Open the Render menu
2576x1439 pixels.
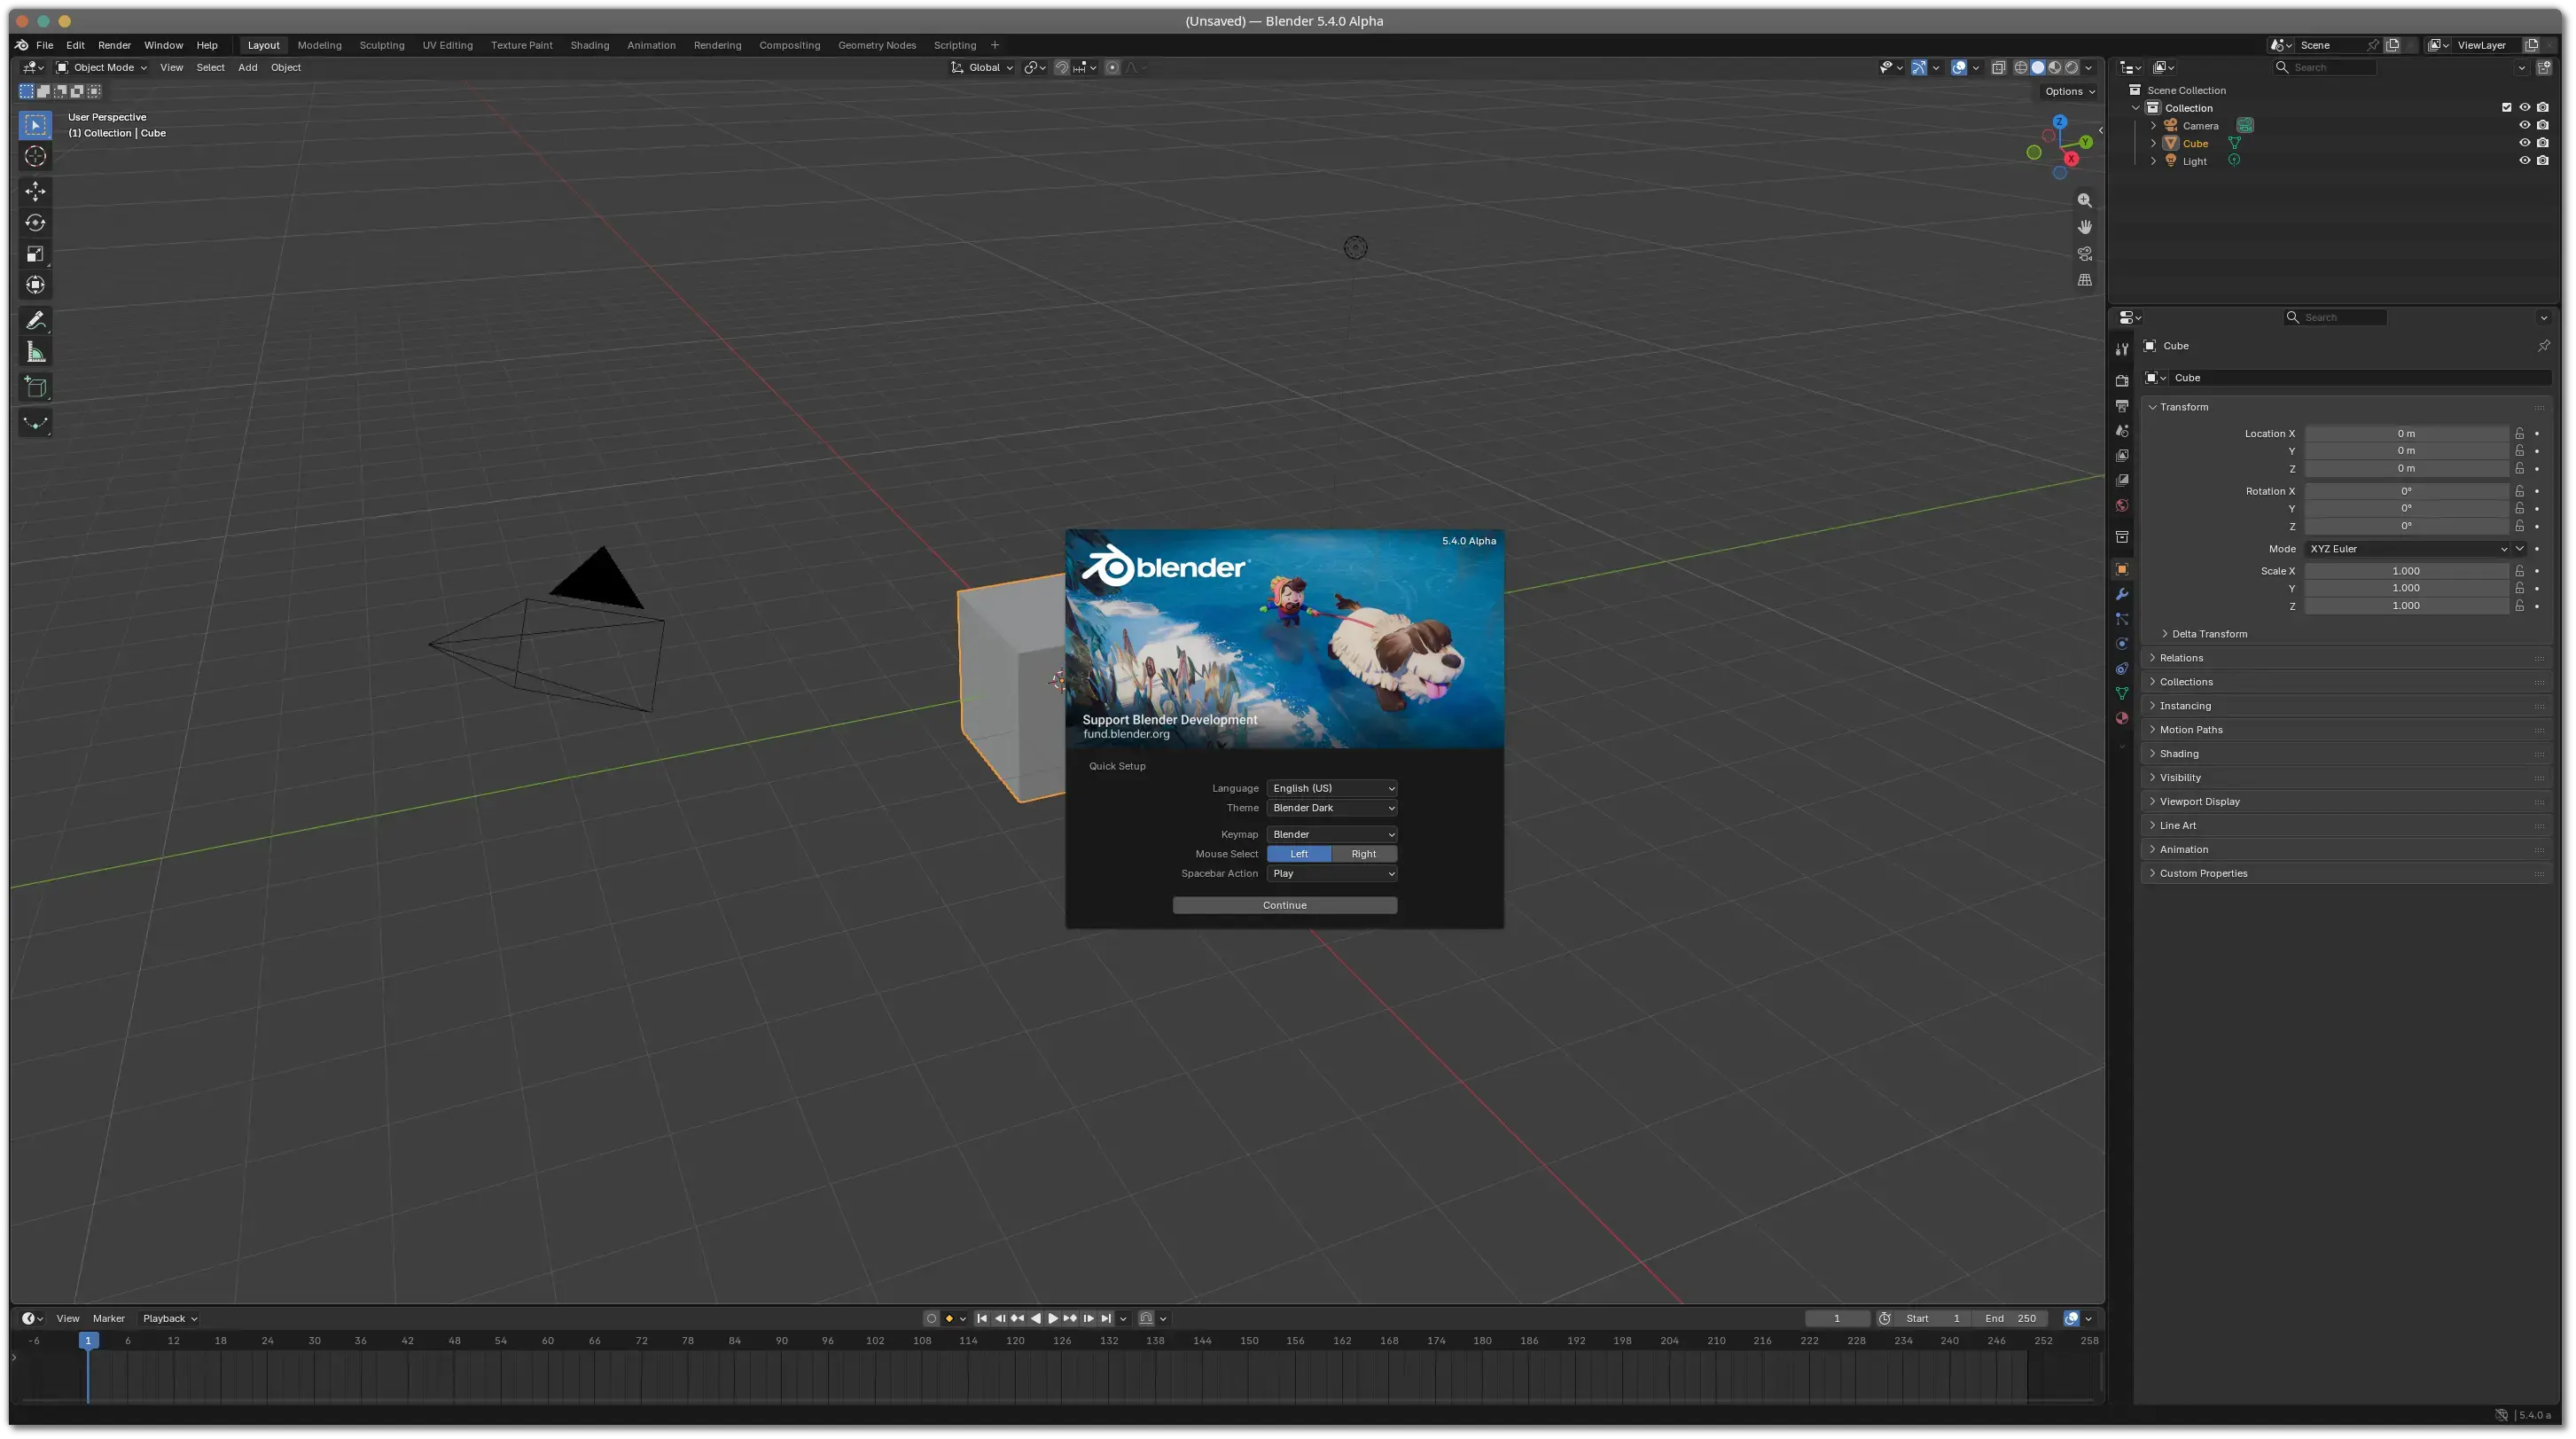(x=114, y=45)
